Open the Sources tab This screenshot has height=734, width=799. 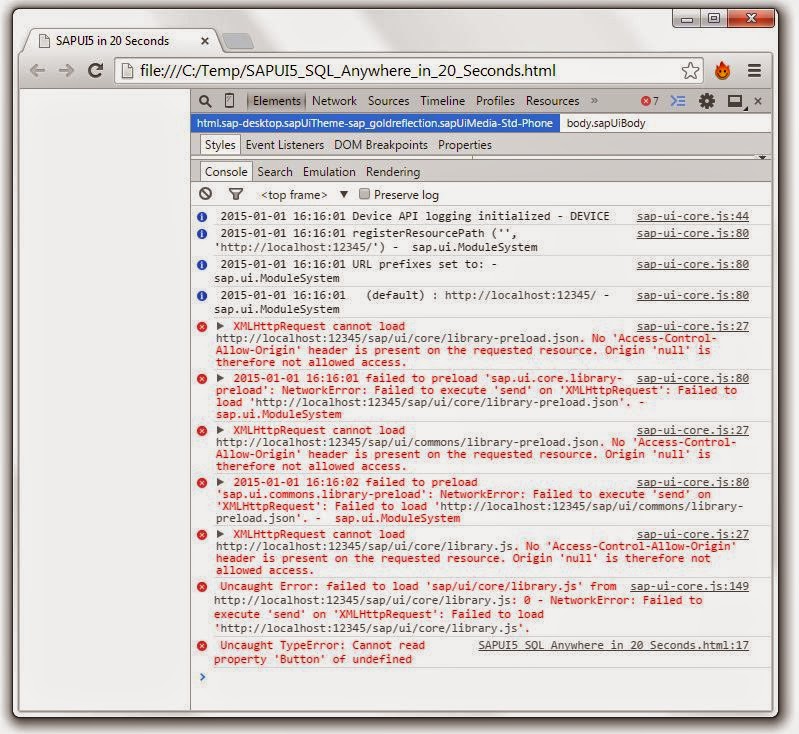pyautogui.click(x=388, y=101)
